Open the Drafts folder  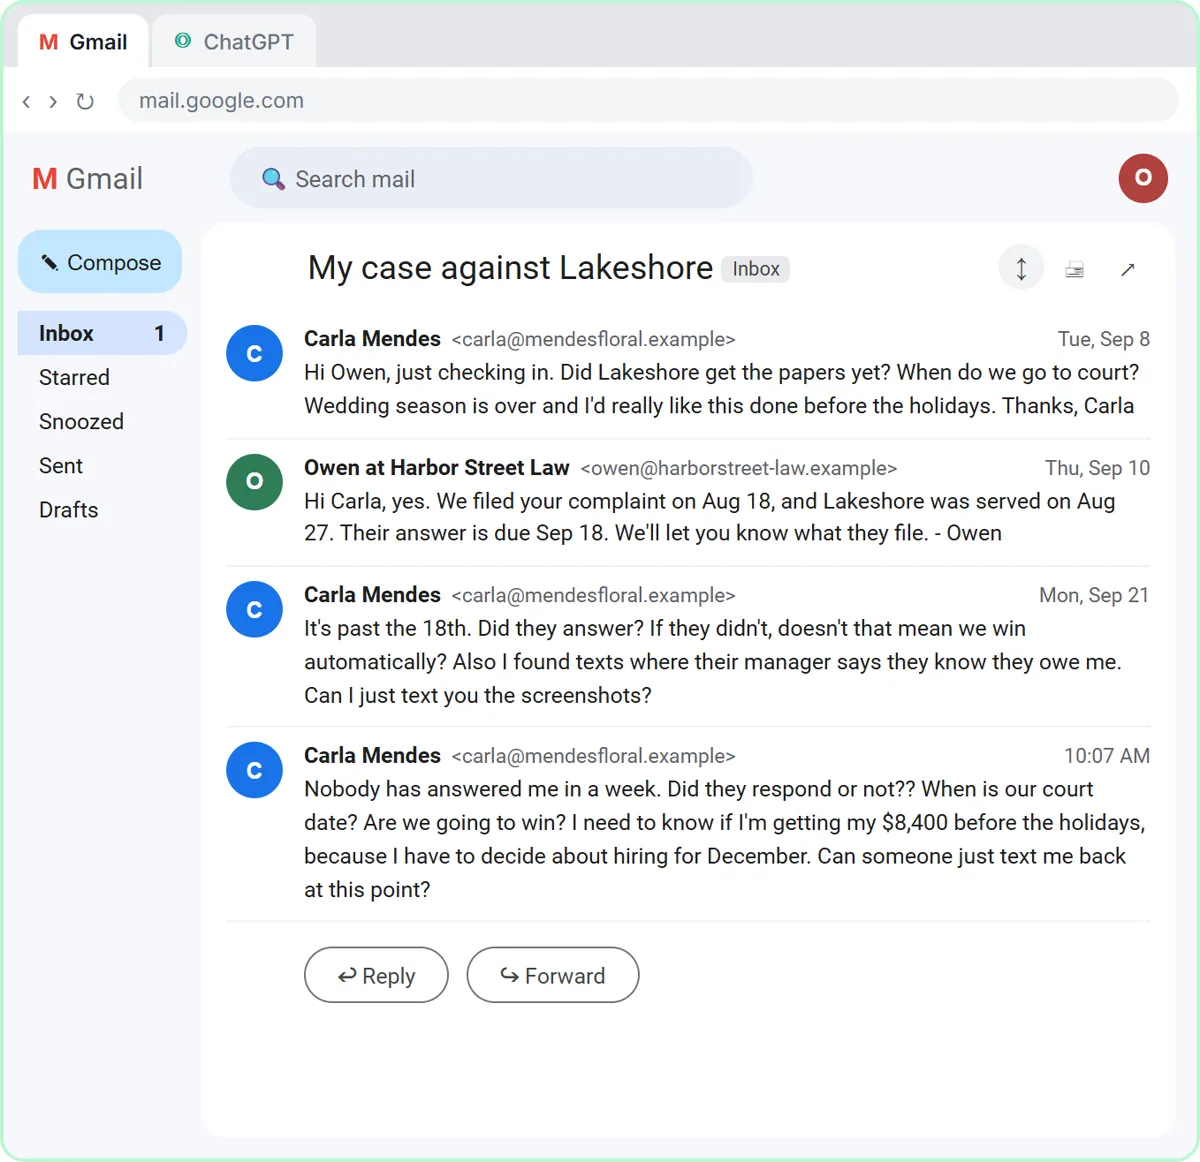point(68,509)
